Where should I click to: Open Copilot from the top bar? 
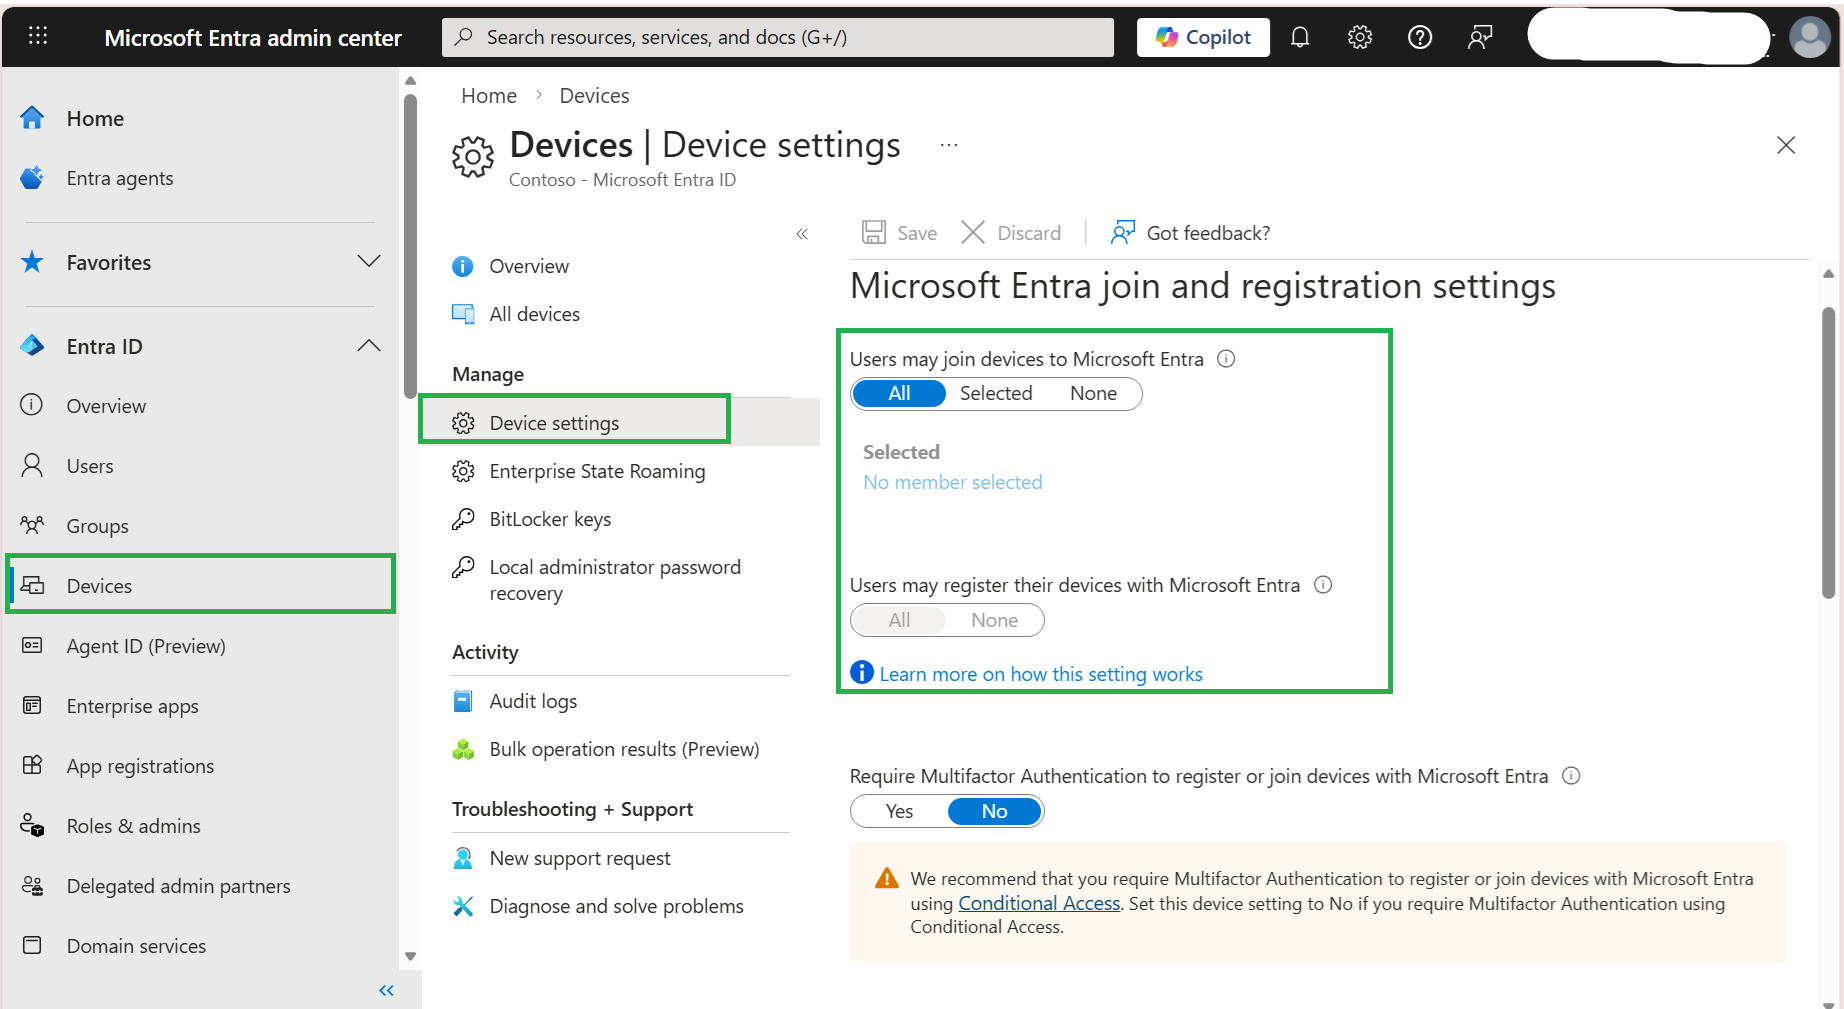tap(1203, 37)
